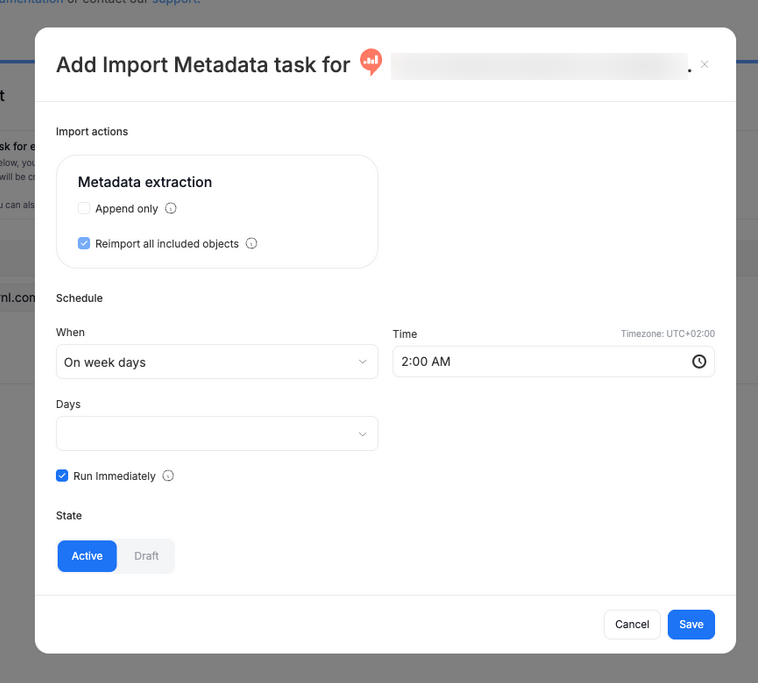Cancel the import task dialog

pos(632,625)
